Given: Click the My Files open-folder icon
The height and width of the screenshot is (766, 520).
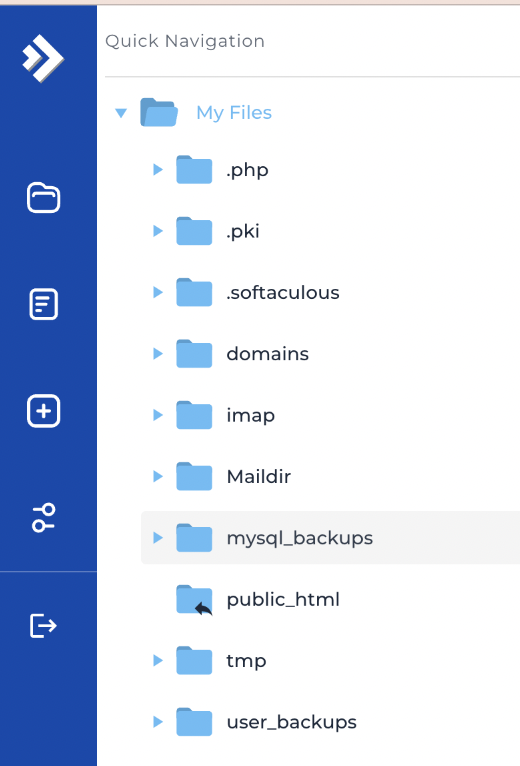Looking at the screenshot, I should pyautogui.click(x=159, y=112).
